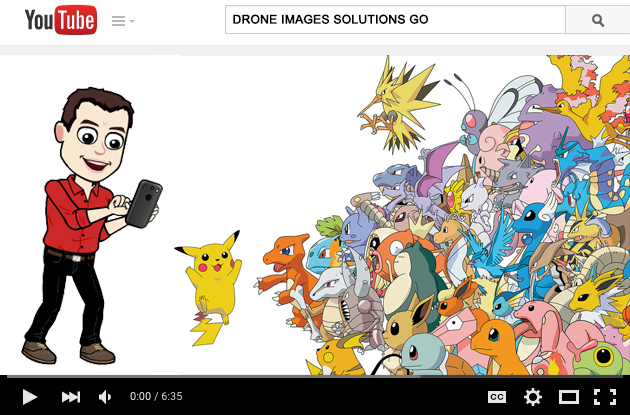Skip to the next video
This screenshot has height=415, width=630.
coord(71,397)
